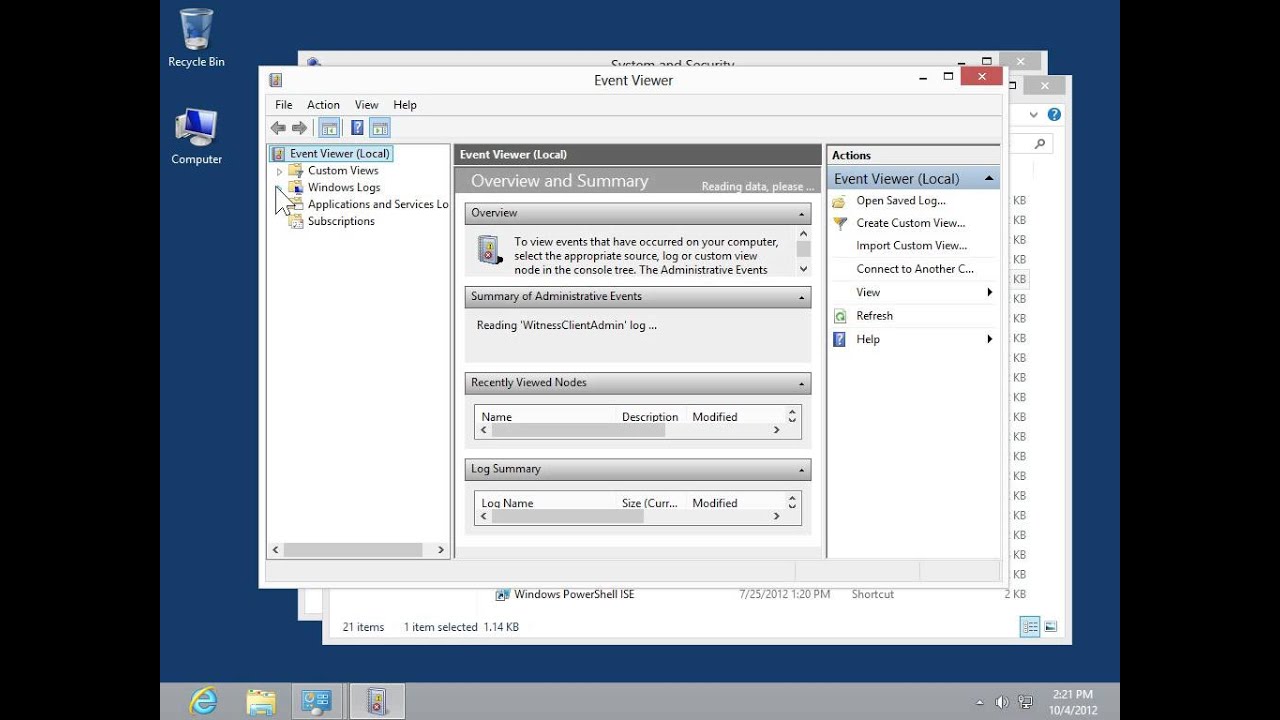Collapse the Recently Viewed Nodes section
This screenshot has width=1280, height=720.
tap(802, 383)
